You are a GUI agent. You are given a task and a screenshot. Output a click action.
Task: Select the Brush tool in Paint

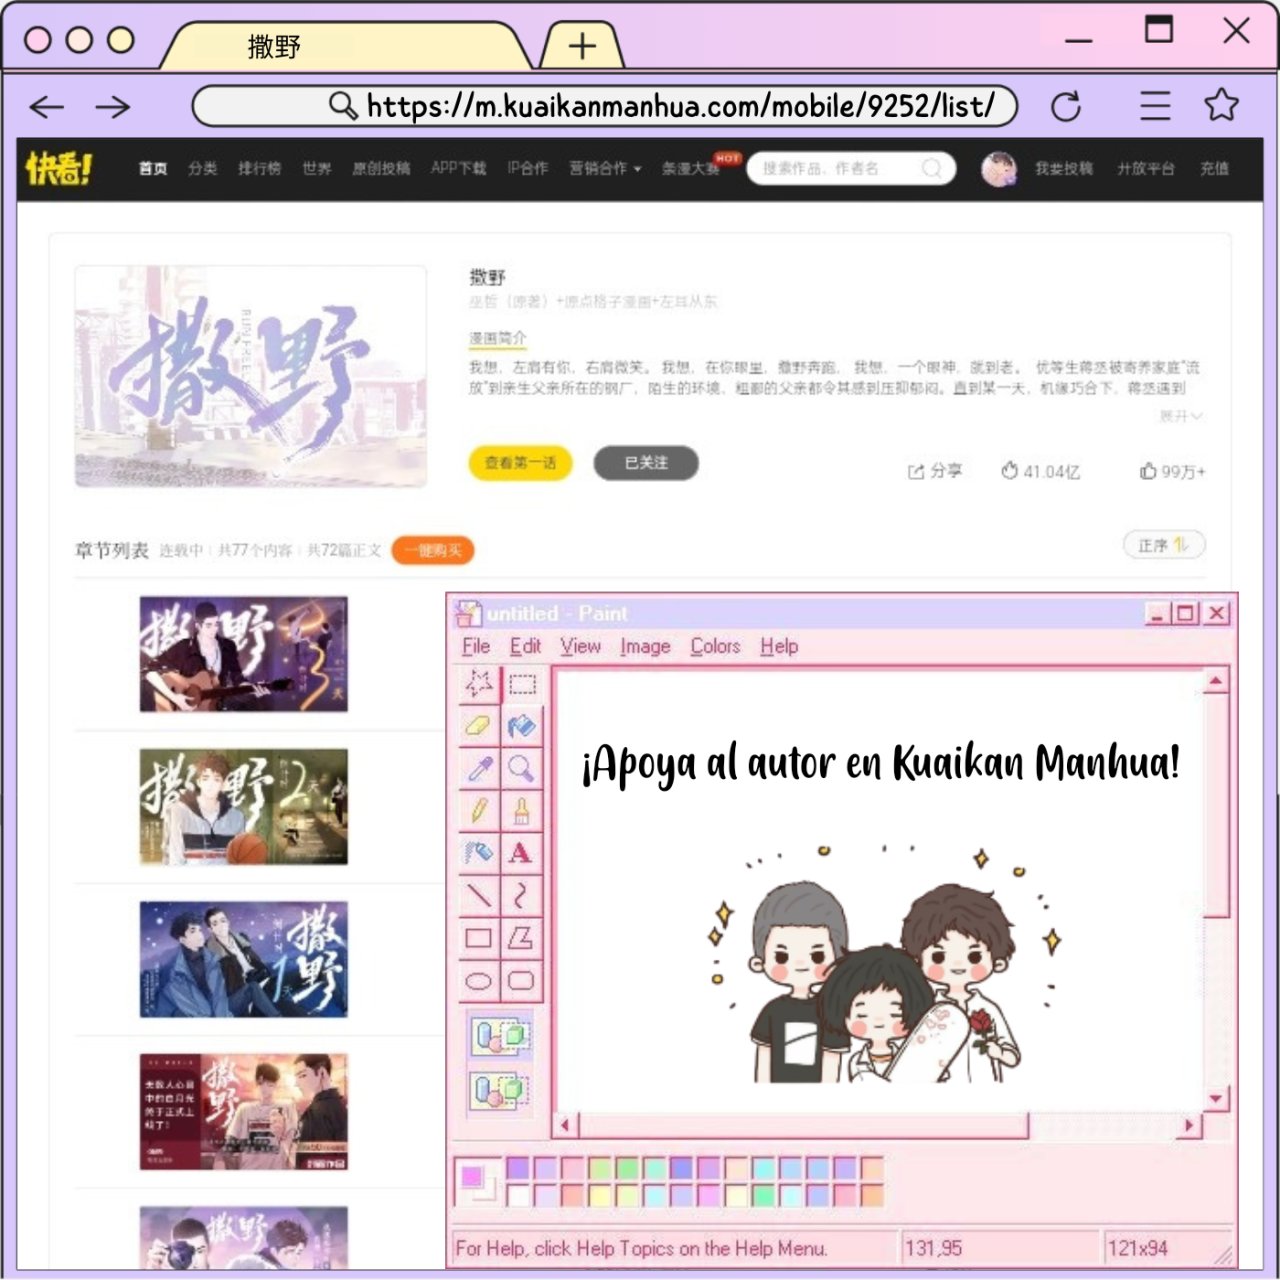pyautogui.click(x=522, y=810)
